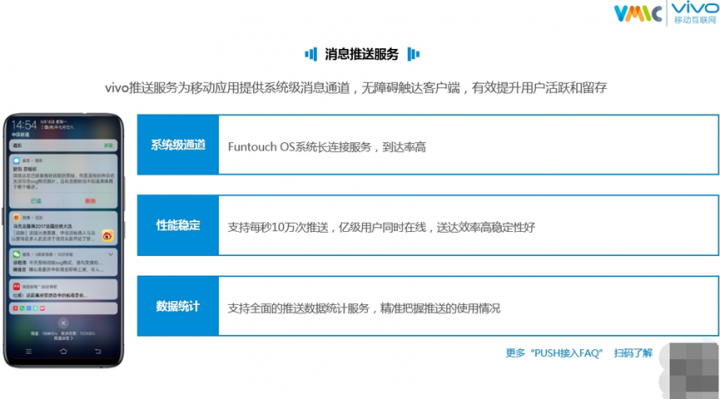The width and height of the screenshot is (720, 399).
Task: Expand the WeChat notification with the chevron
Action: pos(111,254)
